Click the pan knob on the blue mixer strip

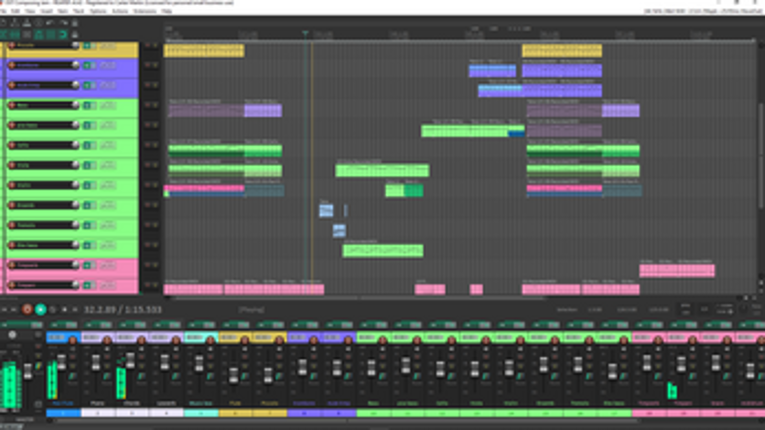(73, 340)
